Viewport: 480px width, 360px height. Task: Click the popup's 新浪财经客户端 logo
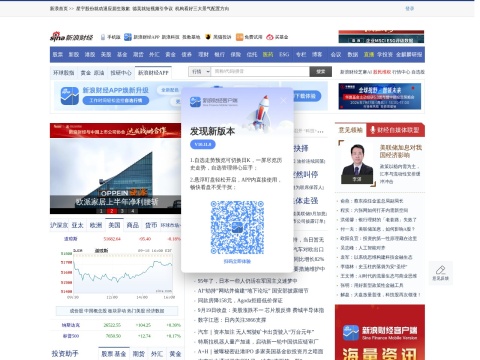pos(213,101)
